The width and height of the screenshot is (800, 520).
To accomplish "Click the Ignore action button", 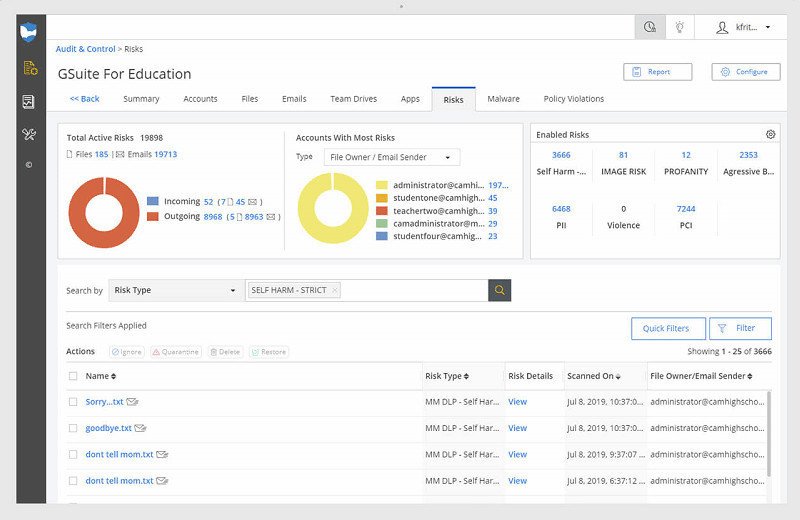I will pos(127,352).
